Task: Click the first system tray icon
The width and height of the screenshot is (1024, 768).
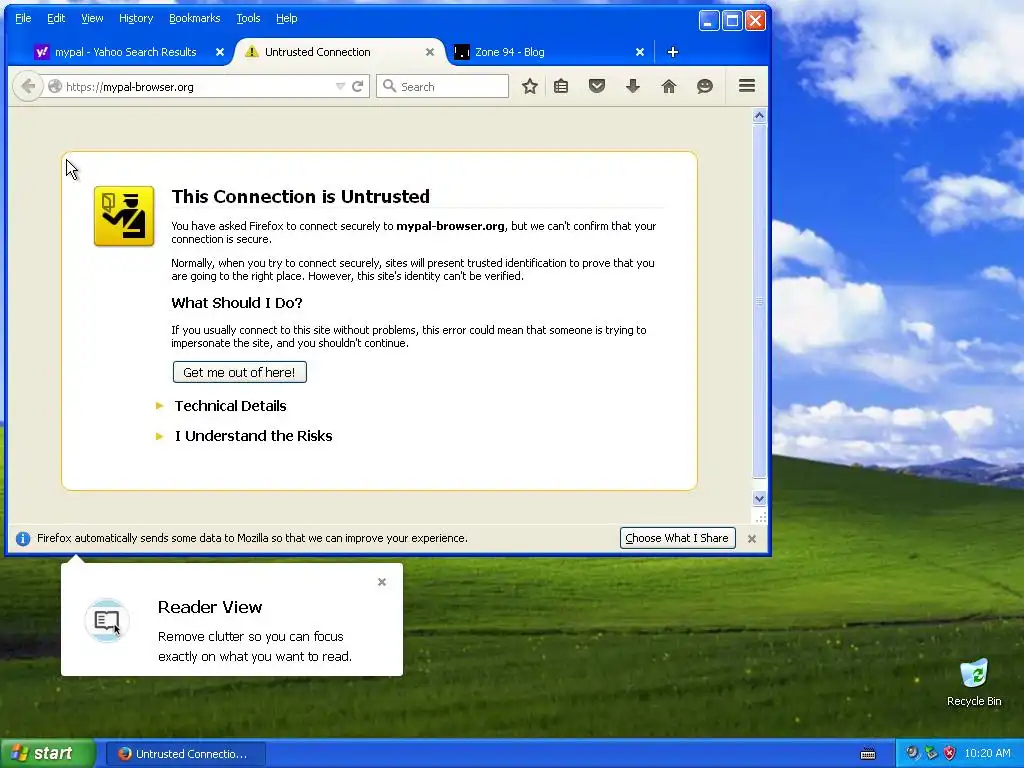Action: [912, 754]
